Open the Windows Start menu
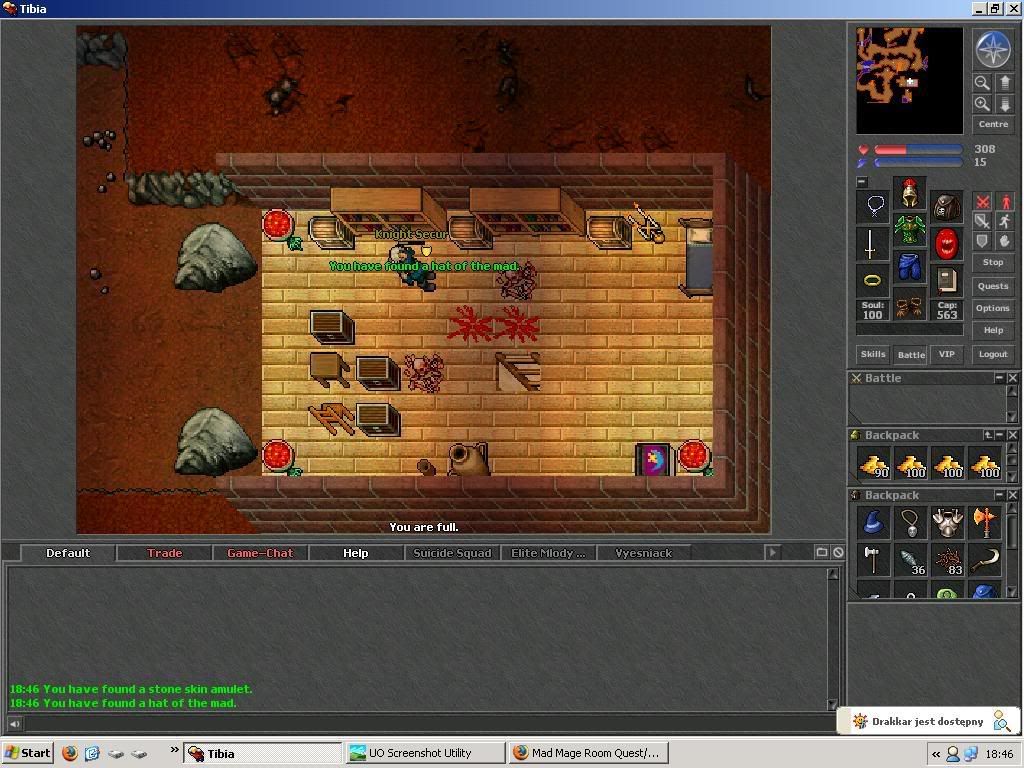The width and height of the screenshot is (1024, 768). click(x=27, y=753)
